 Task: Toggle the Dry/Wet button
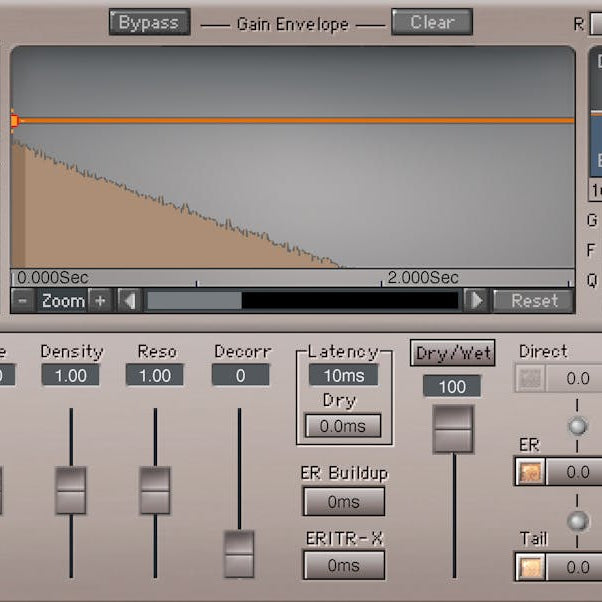coord(453,353)
